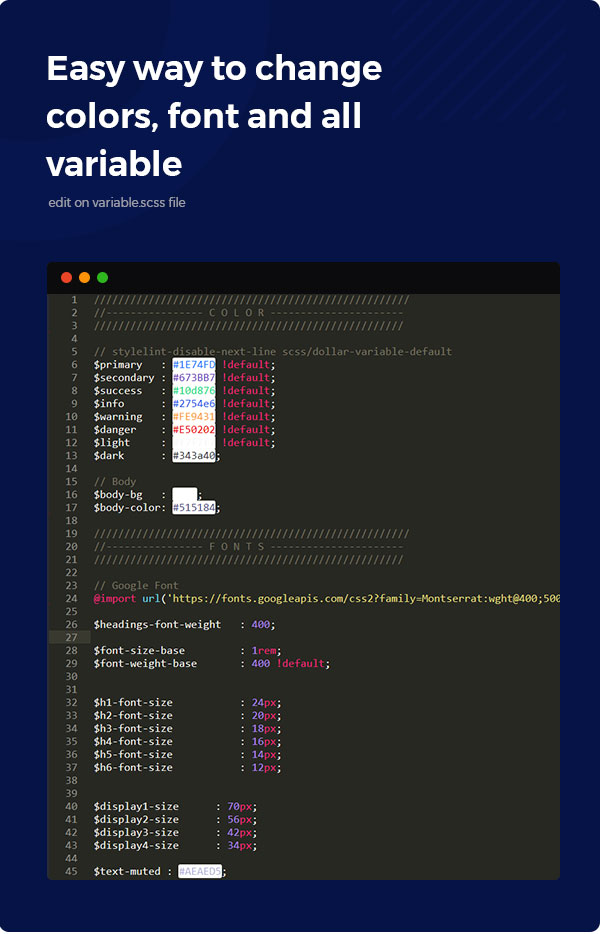Pick the $primary color swatch #1E74FD
600x934 pixels.
193,365
